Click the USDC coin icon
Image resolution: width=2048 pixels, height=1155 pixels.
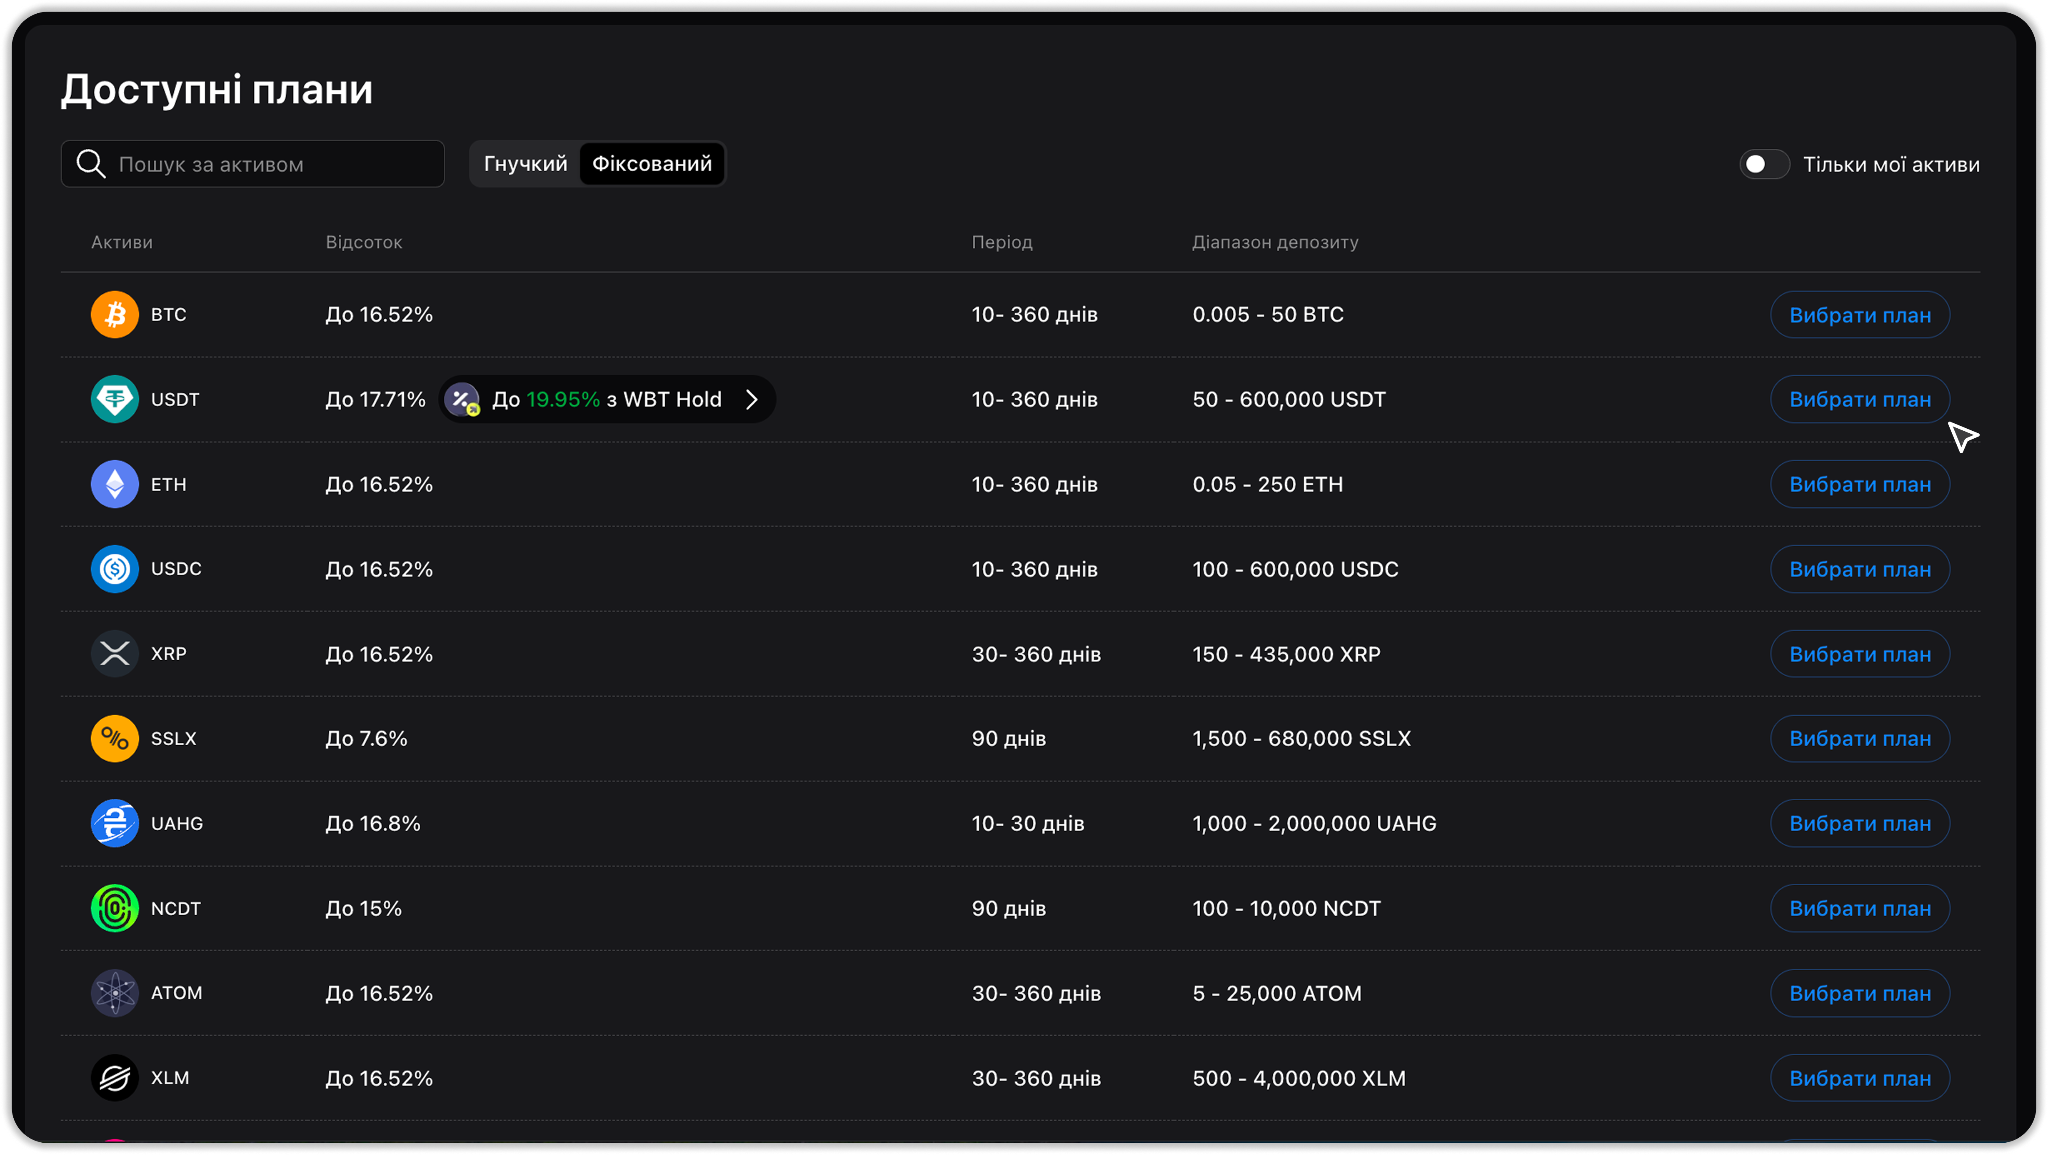tap(115, 569)
